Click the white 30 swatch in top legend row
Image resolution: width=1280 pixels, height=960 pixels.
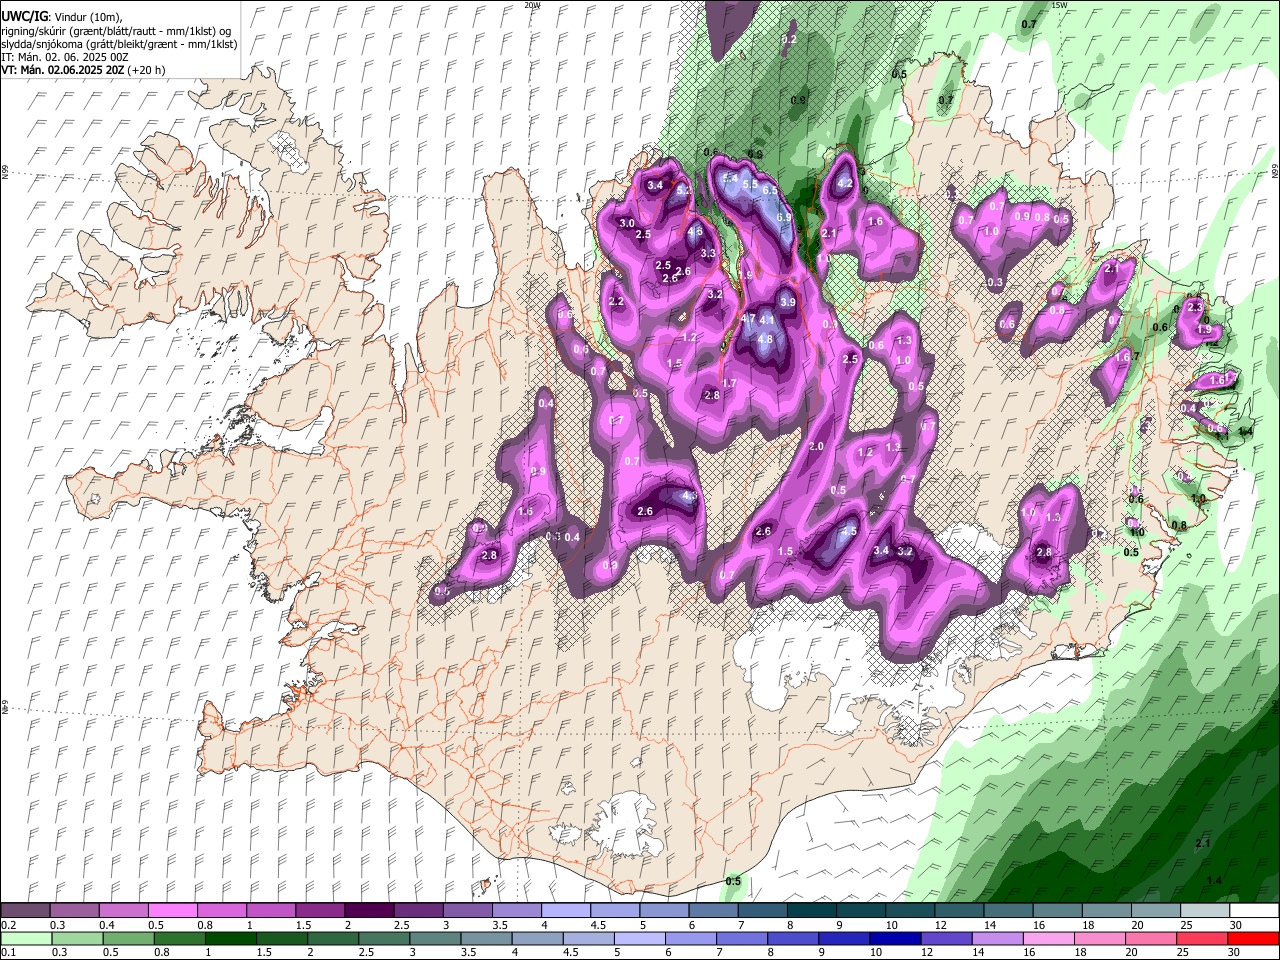pos(1253,911)
